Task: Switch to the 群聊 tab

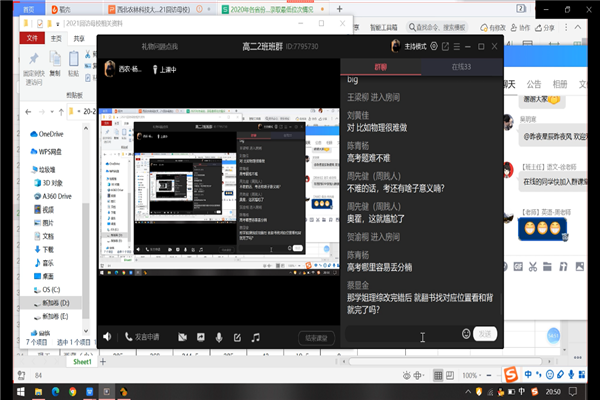Action: pos(381,67)
